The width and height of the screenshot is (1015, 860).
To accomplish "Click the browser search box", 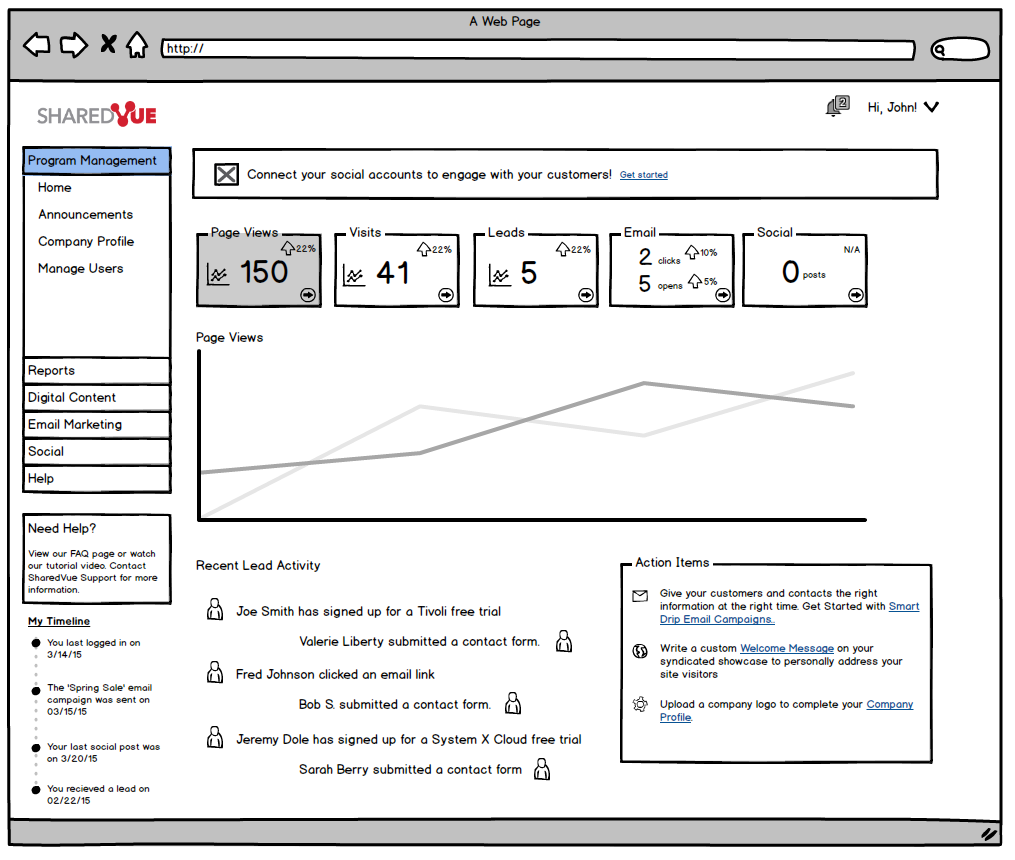I will pos(960,49).
